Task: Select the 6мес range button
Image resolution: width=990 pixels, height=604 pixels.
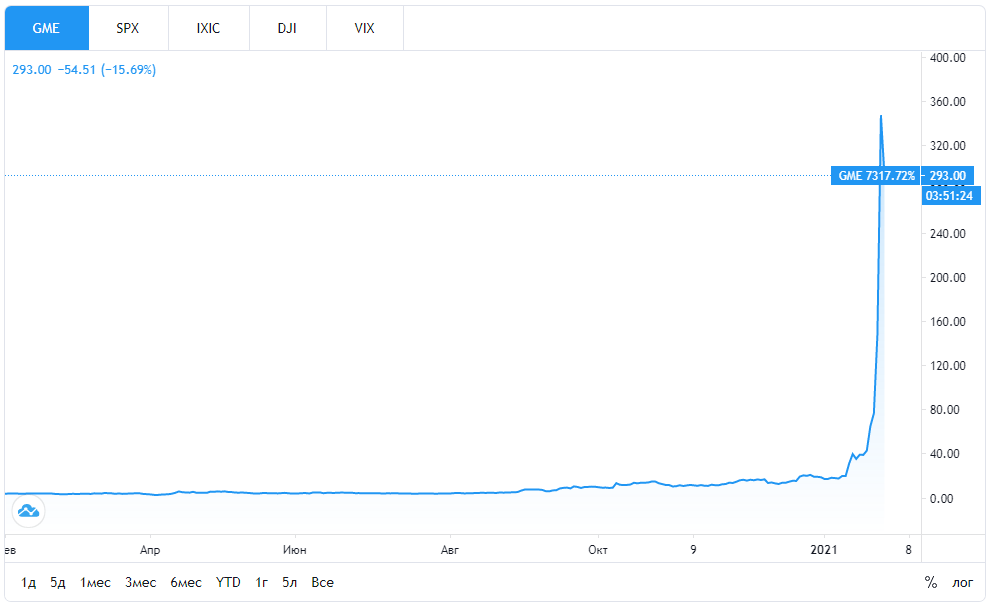Action: coord(186,583)
